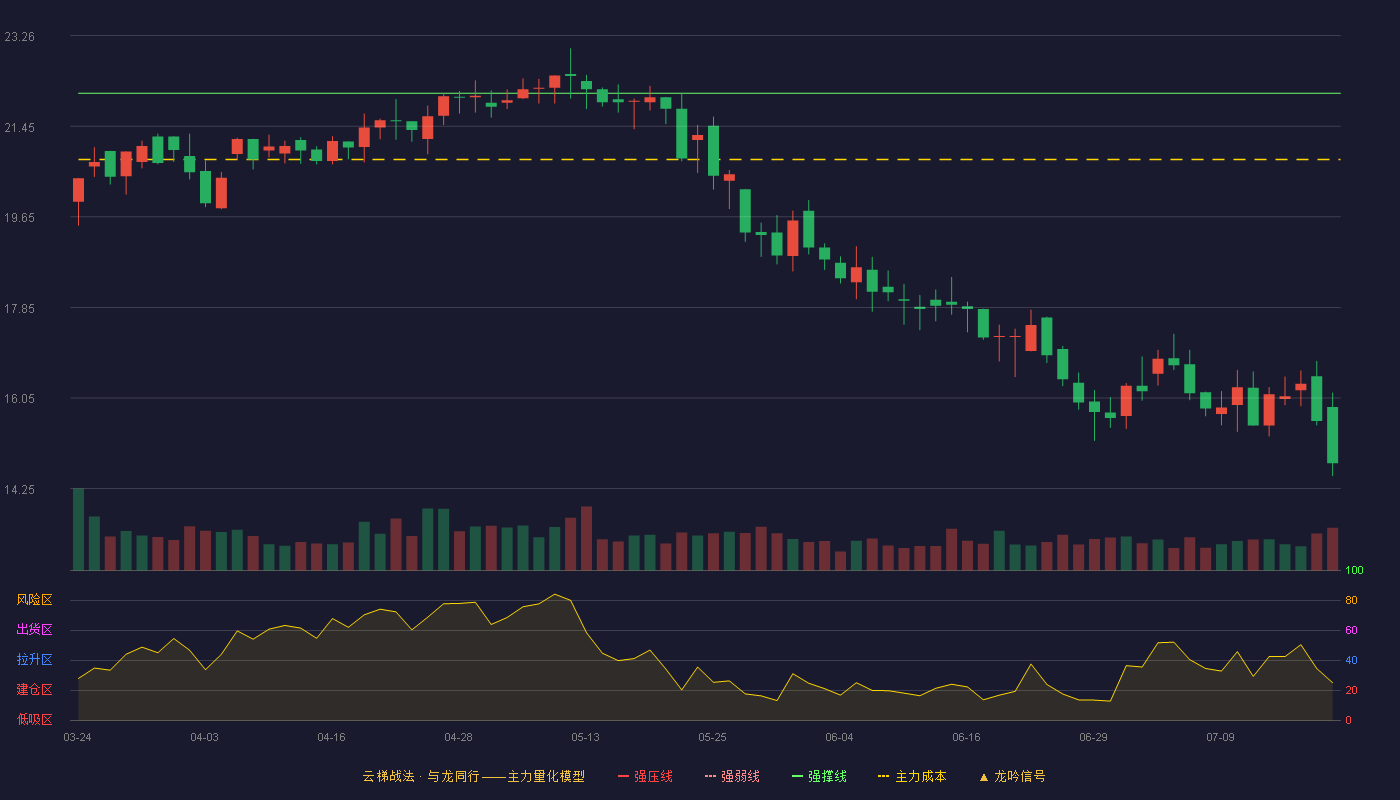Click the green 强撑线 legend line marker
This screenshot has height=800, width=1400.
(797, 776)
